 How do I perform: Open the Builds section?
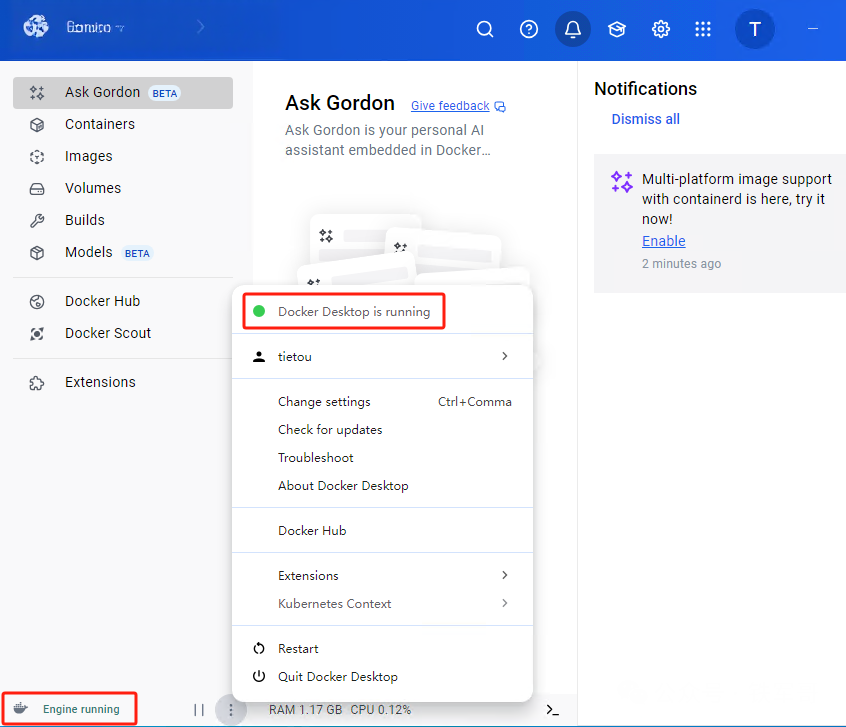point(85,220)
